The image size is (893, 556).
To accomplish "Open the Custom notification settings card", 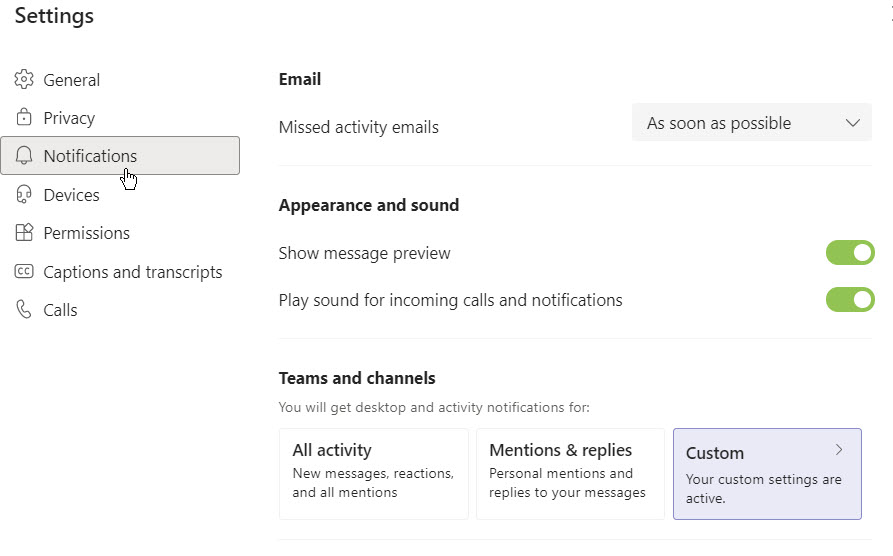I will [766, 474].
